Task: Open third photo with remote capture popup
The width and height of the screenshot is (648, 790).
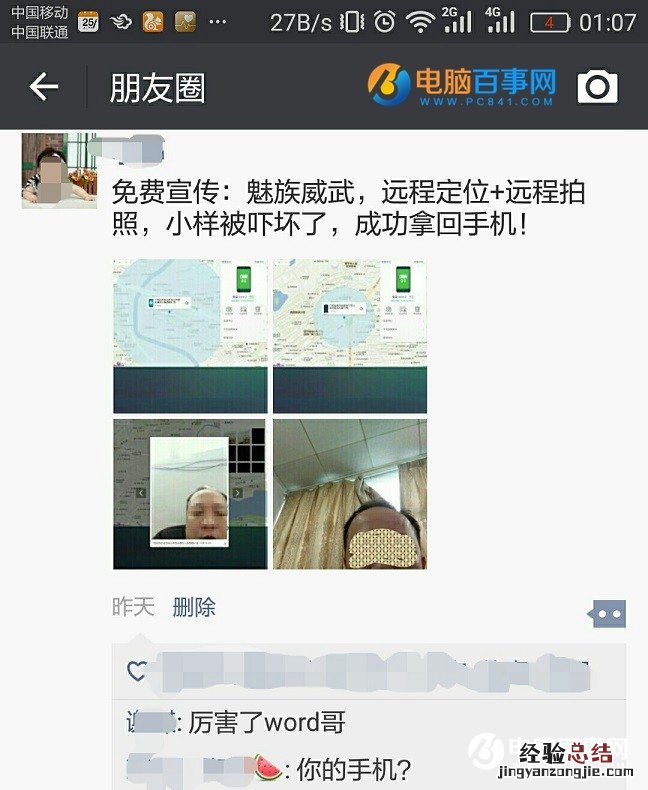Action: 190,494
